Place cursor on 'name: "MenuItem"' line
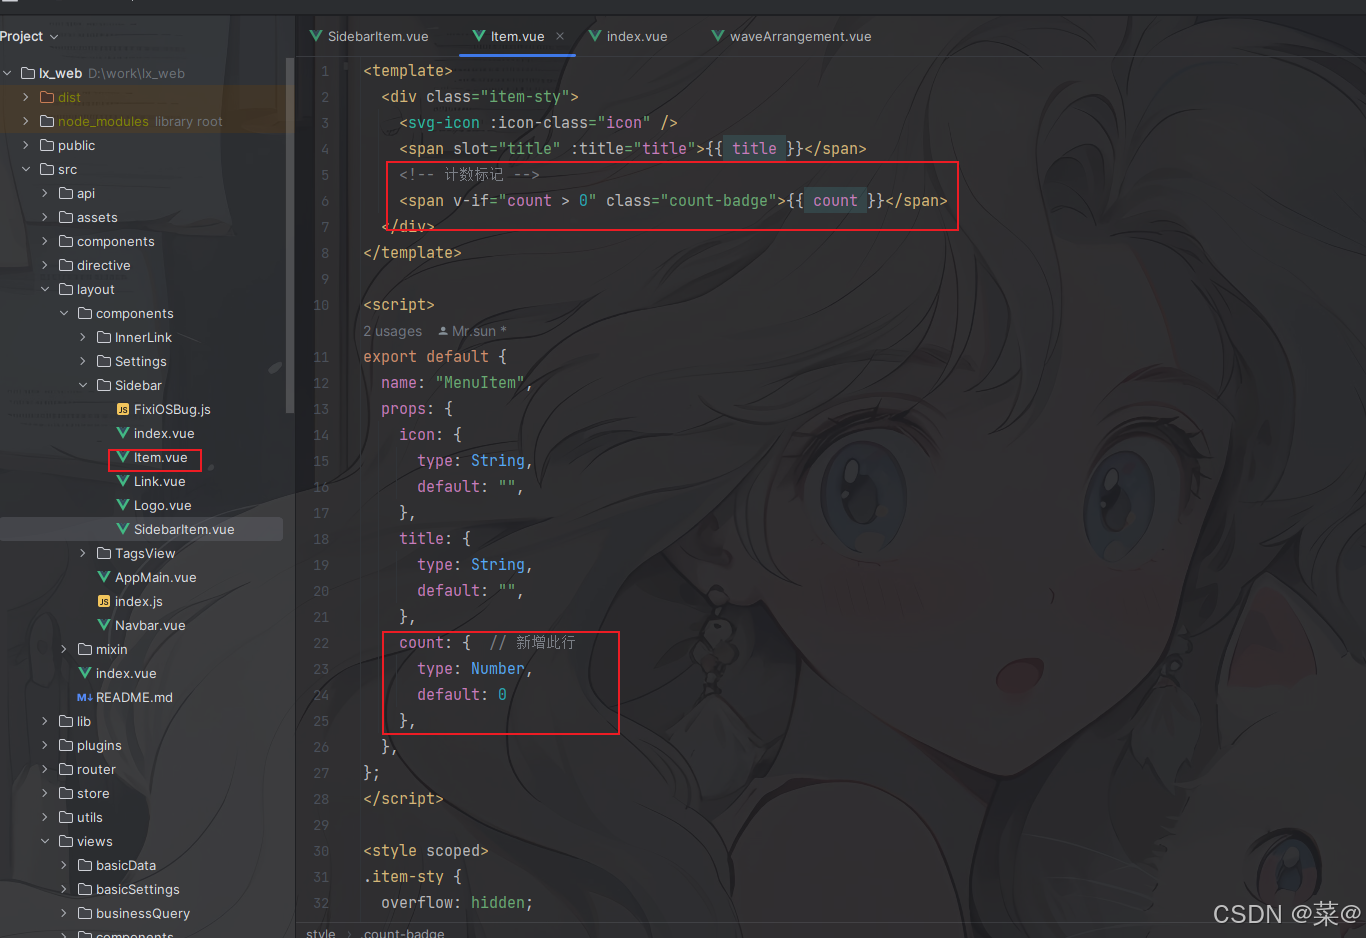Image resolution: width=1366 pixels, height=938 pixels. click(x=456, y=383)
